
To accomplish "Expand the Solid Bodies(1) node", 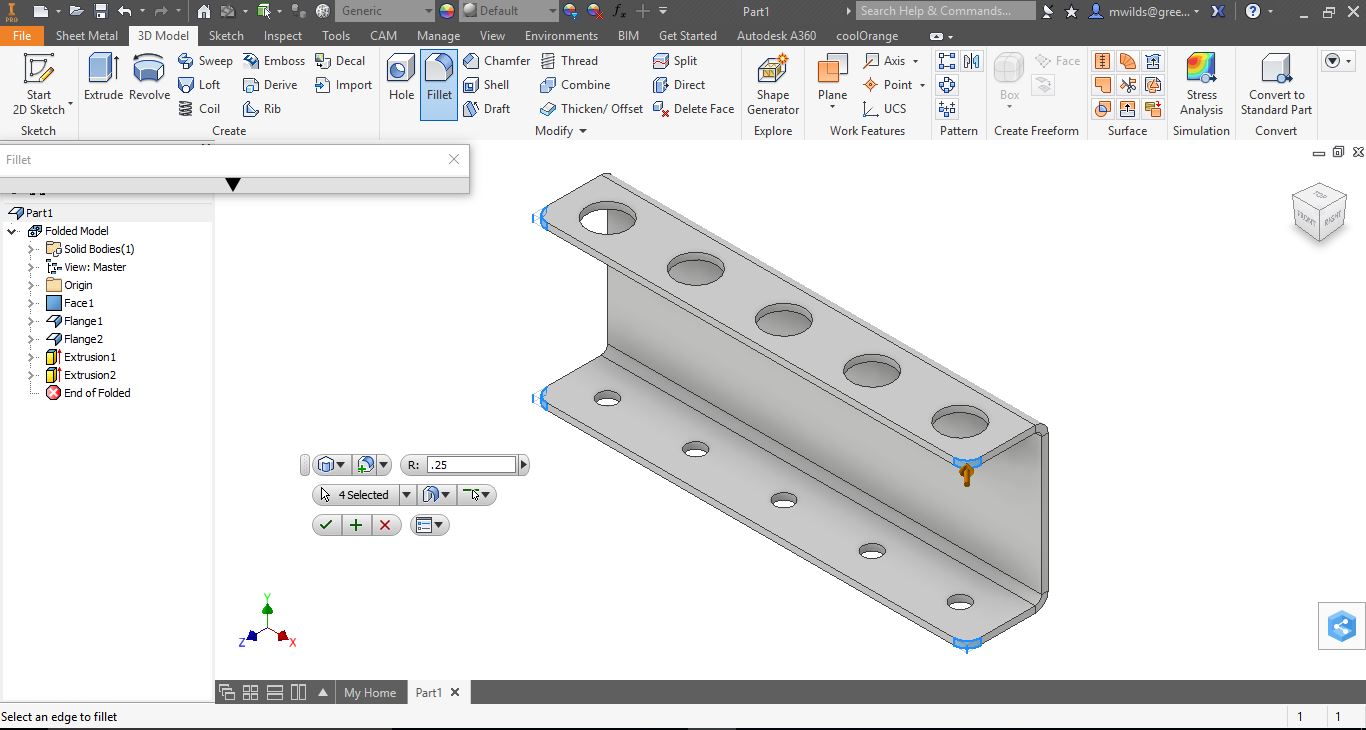I will pyautogui.click(x=31, y=249).
